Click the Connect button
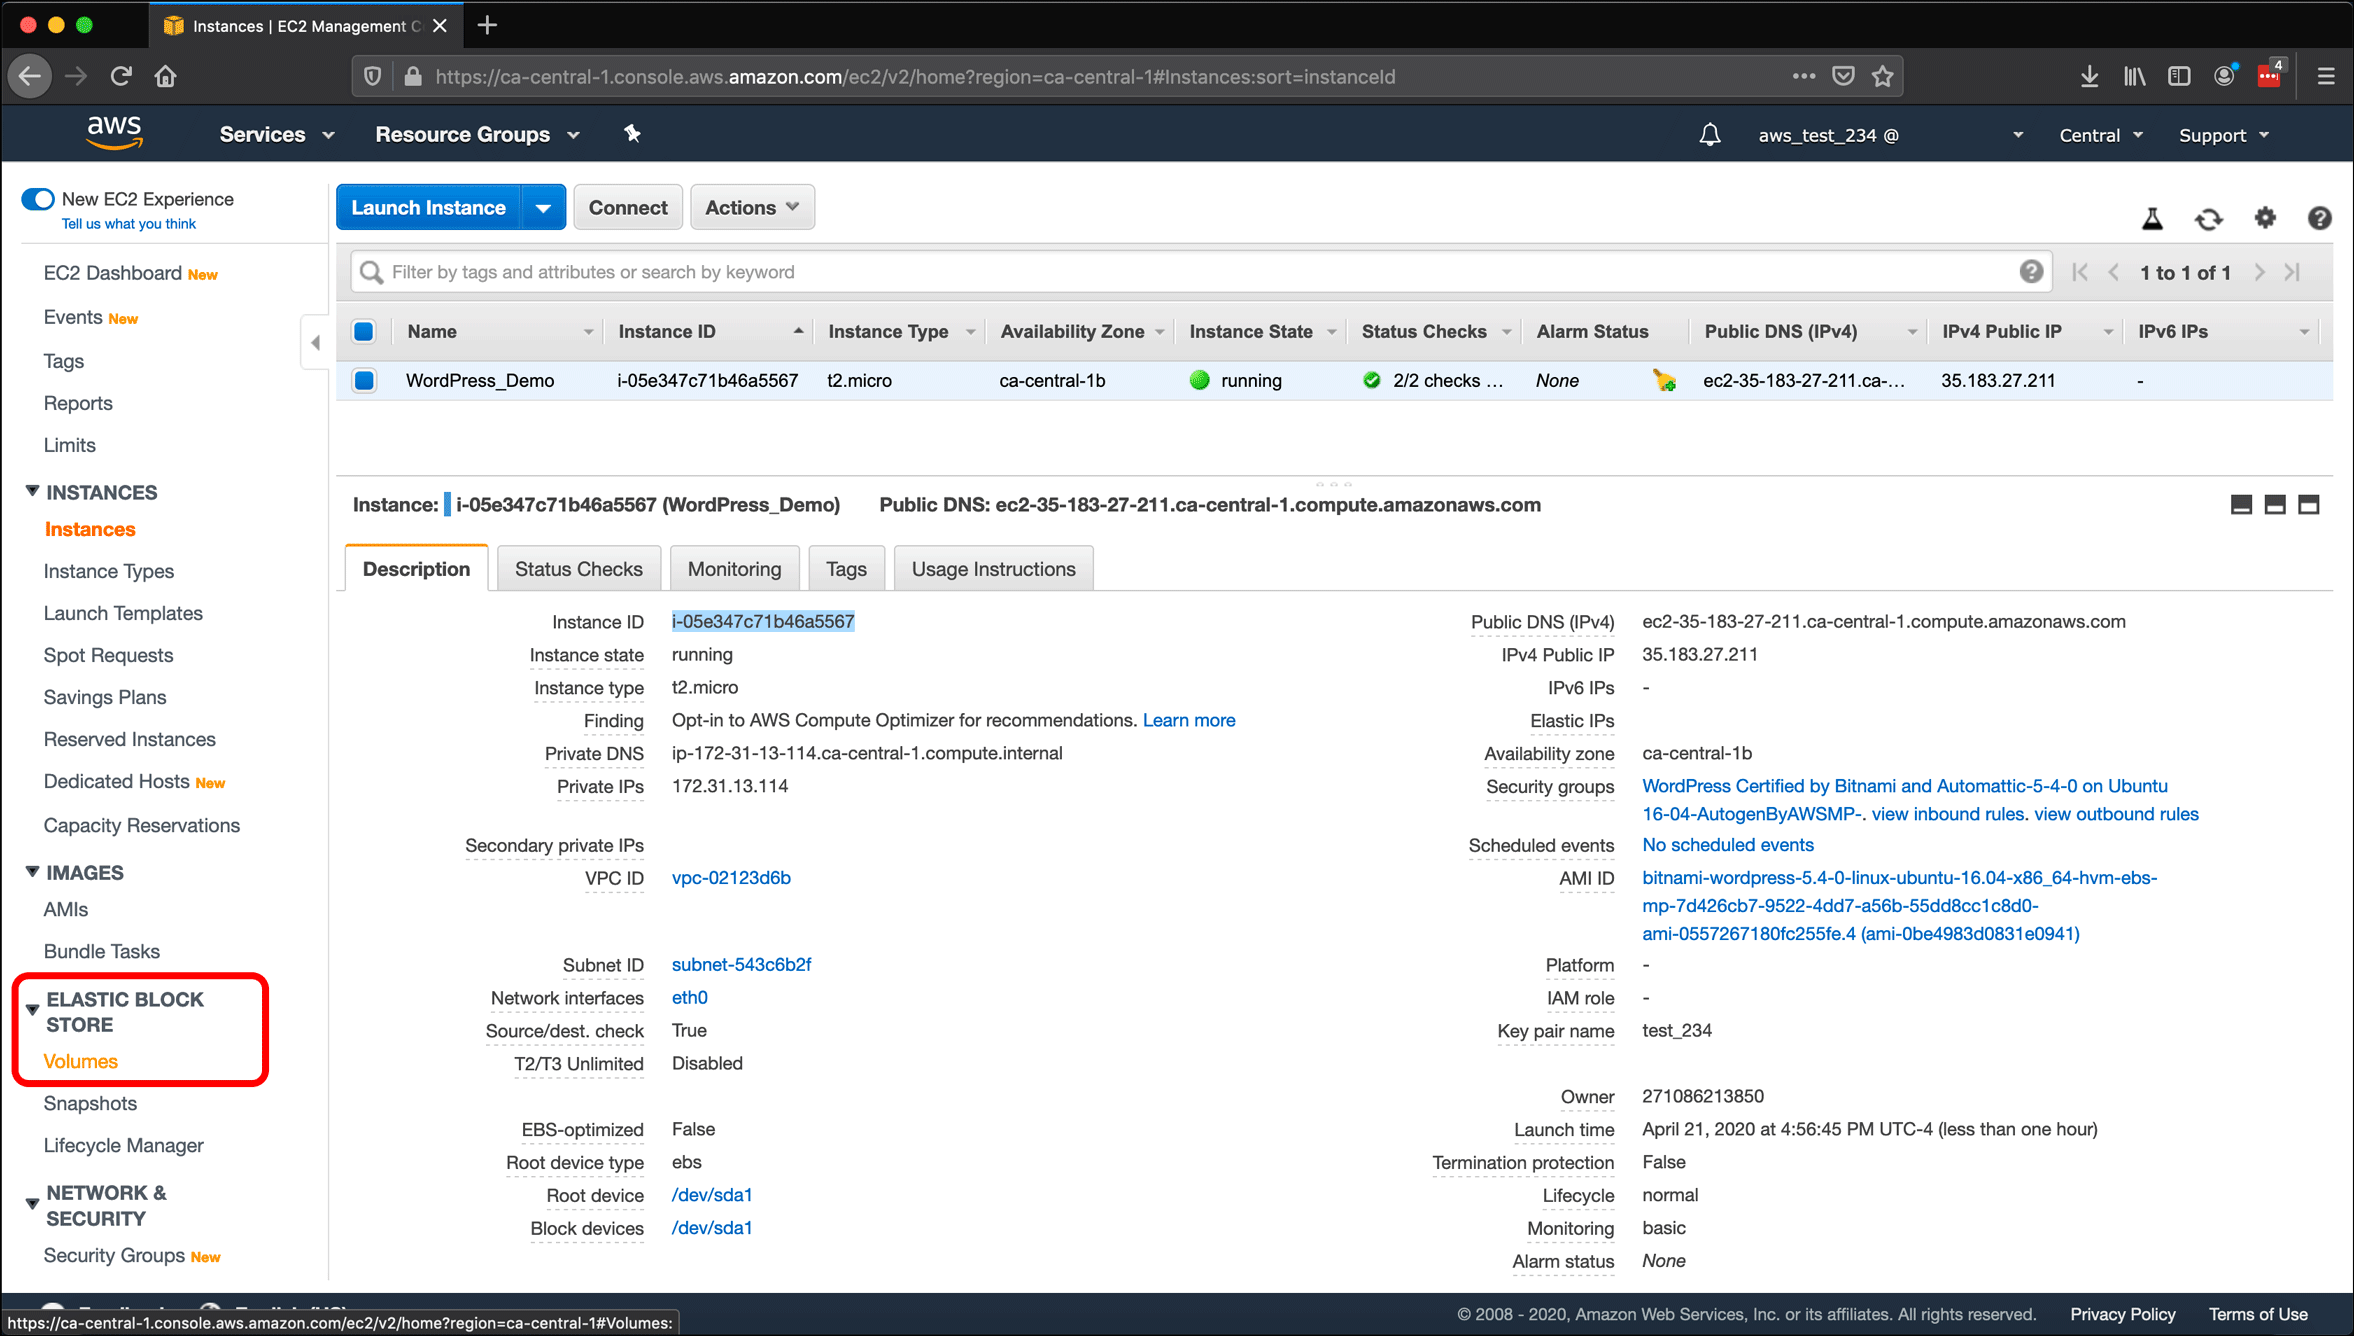 [628, 207]
